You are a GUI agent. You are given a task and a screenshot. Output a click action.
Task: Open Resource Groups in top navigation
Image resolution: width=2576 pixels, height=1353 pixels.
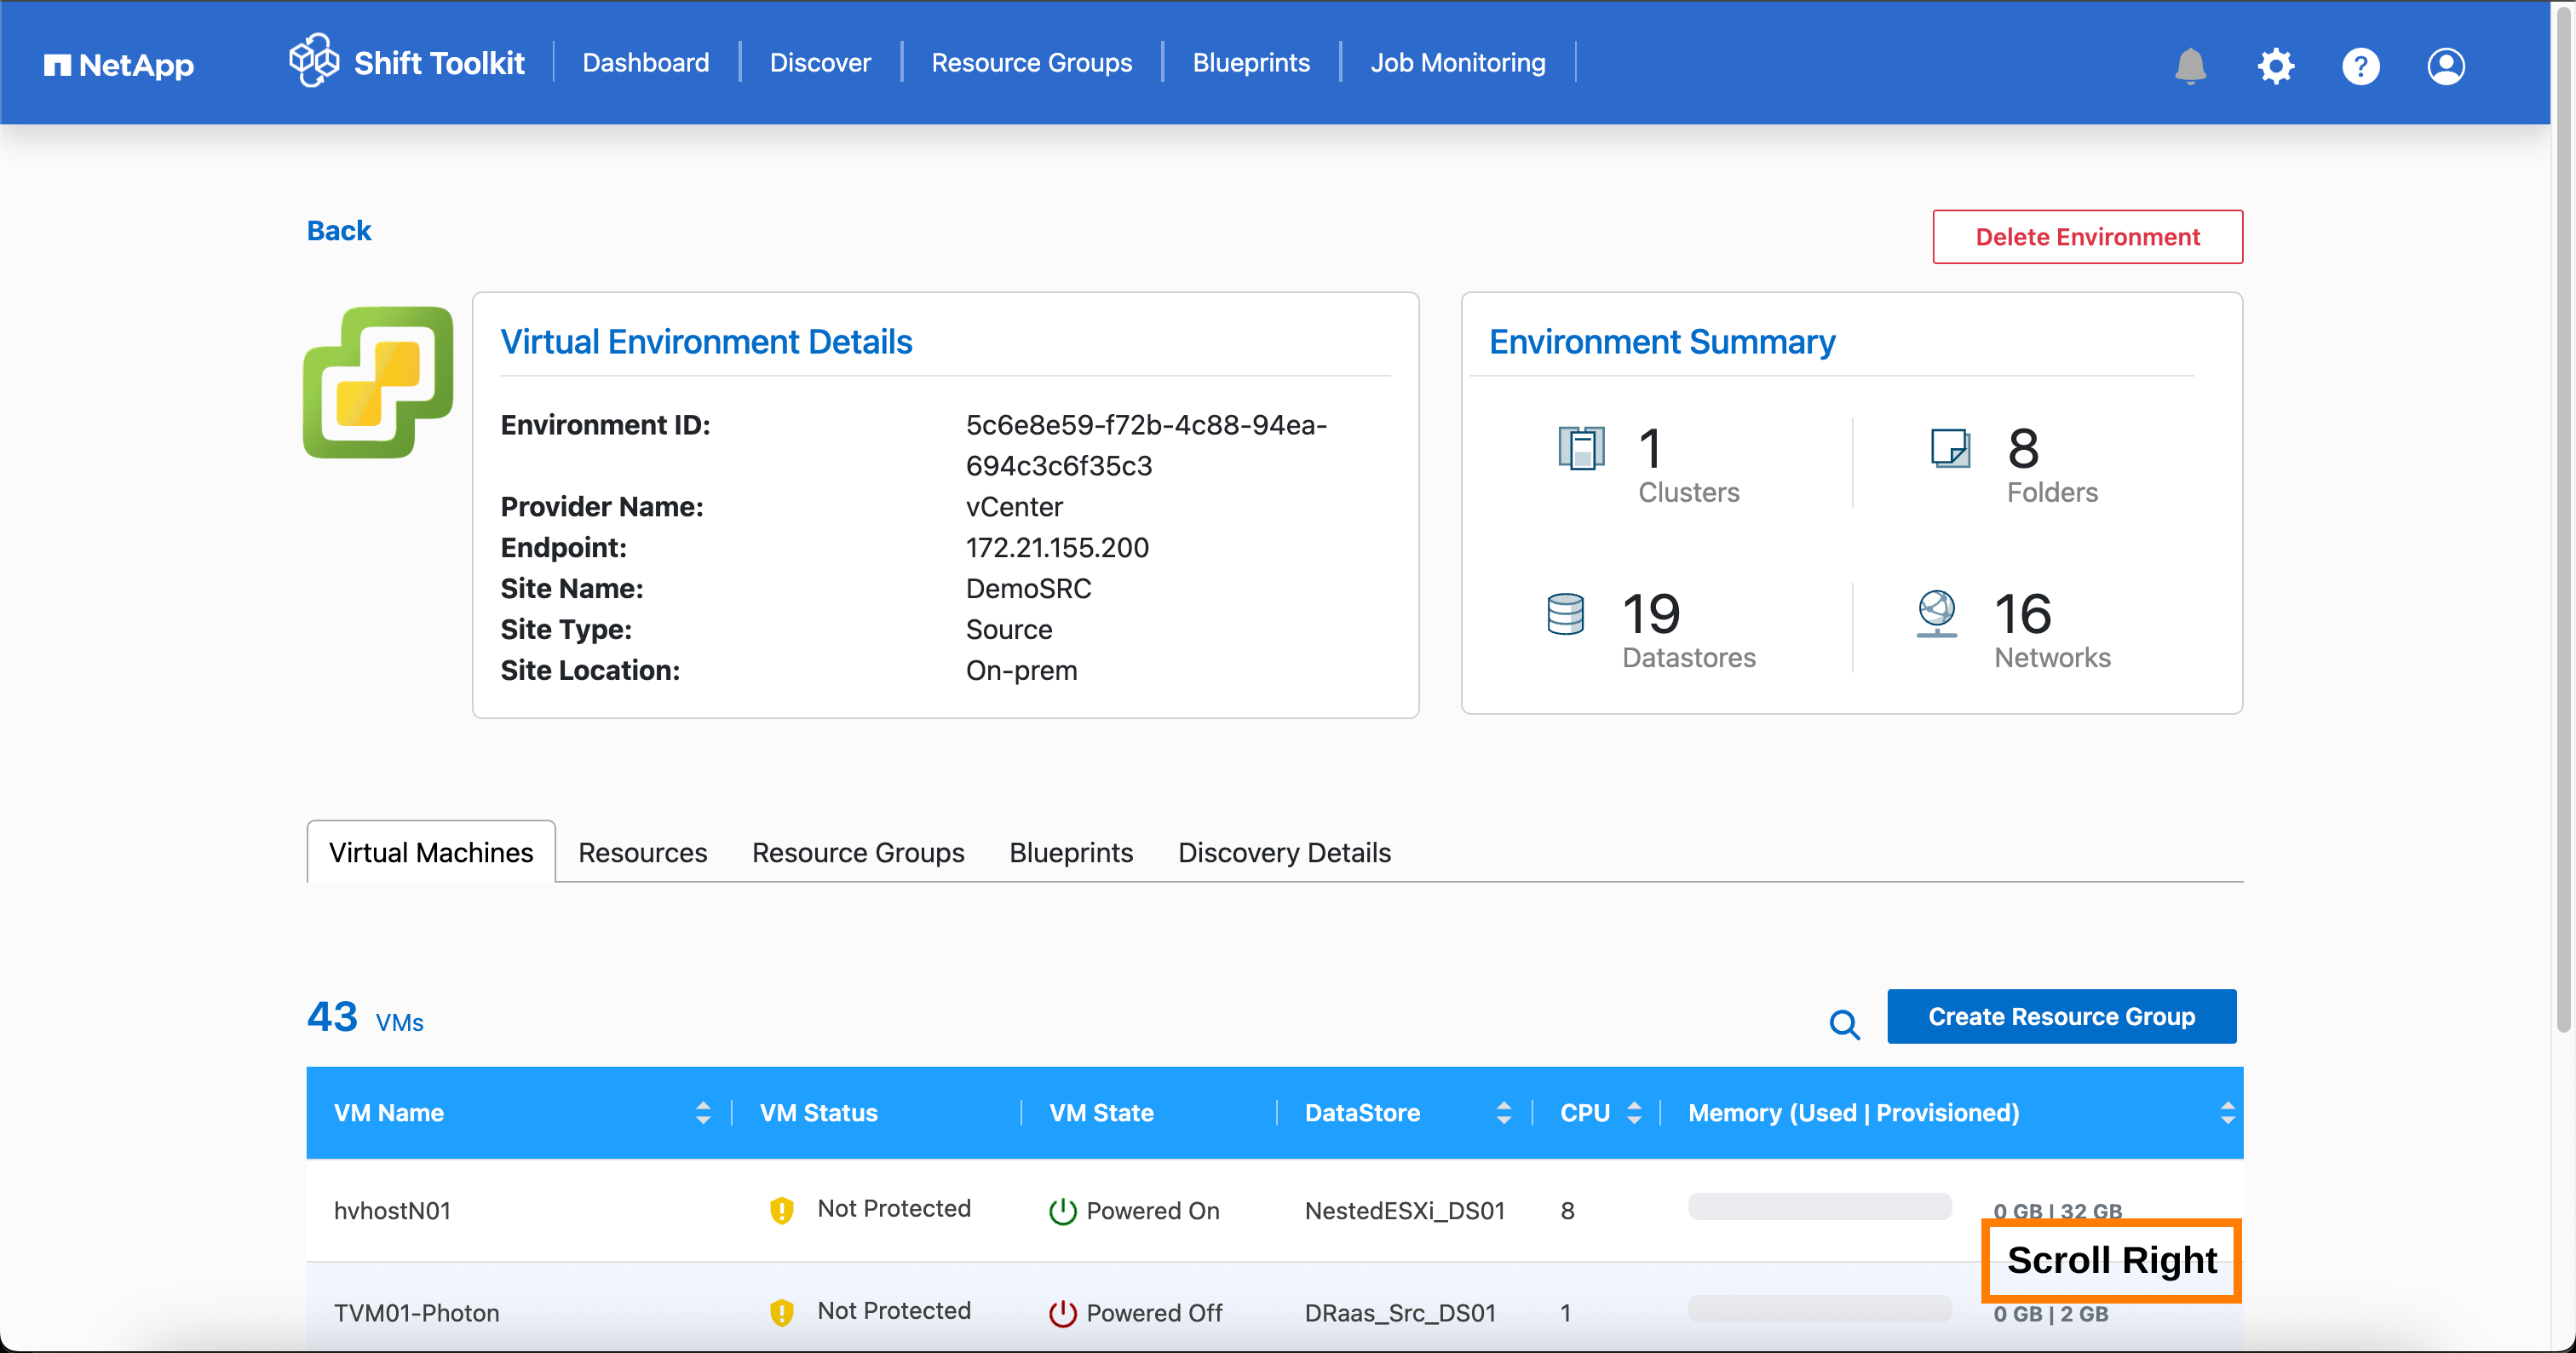(1031, 63)
